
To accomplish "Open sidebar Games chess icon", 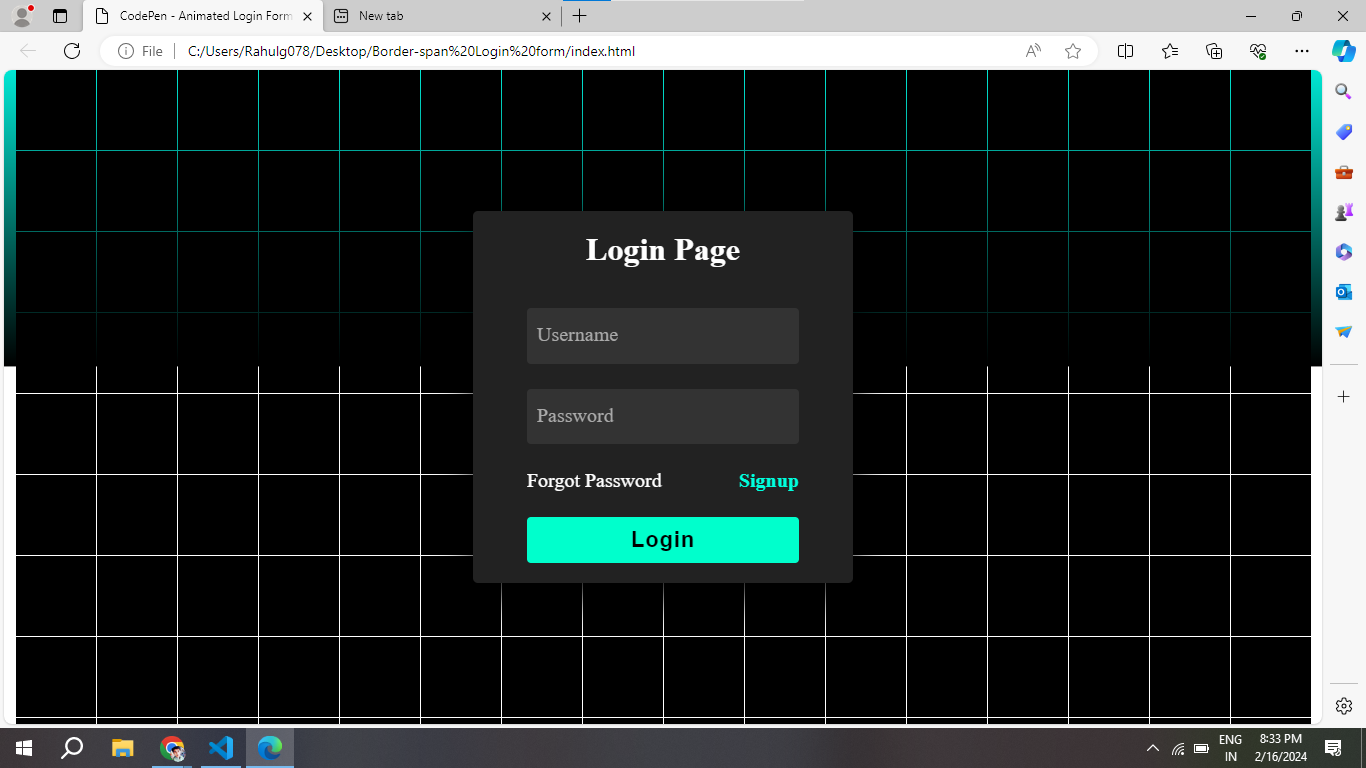I will click(1344, 212).
